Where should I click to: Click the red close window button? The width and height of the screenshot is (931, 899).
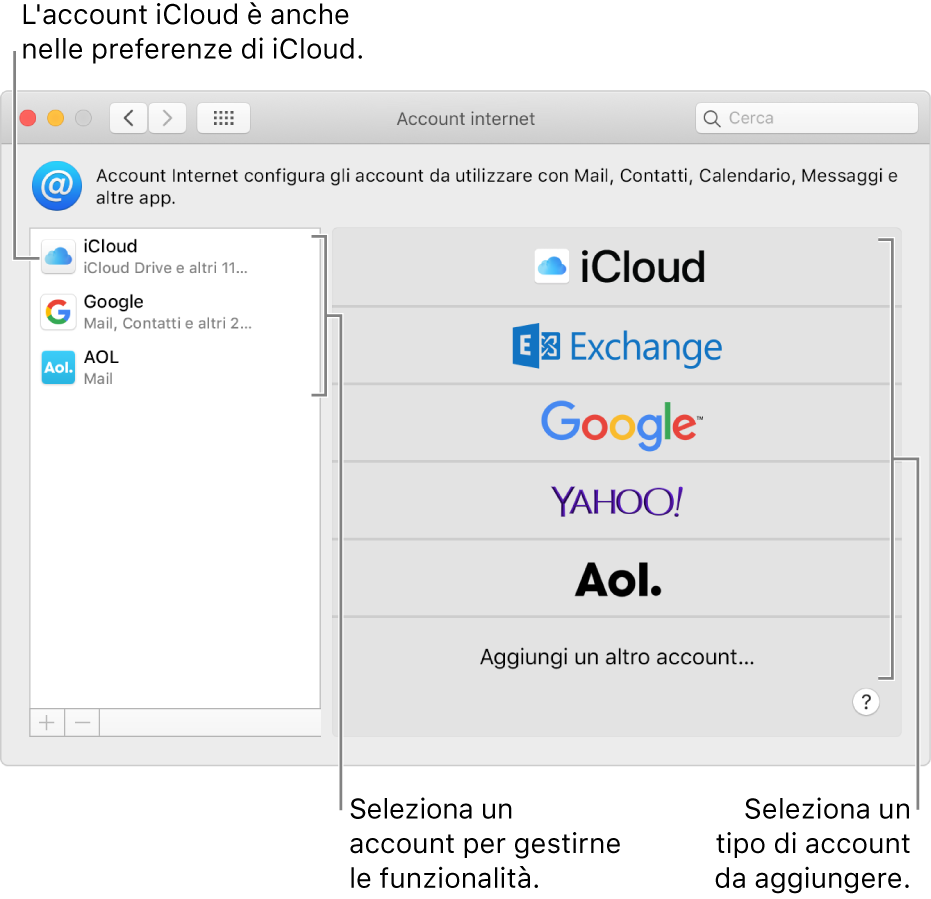28,118
